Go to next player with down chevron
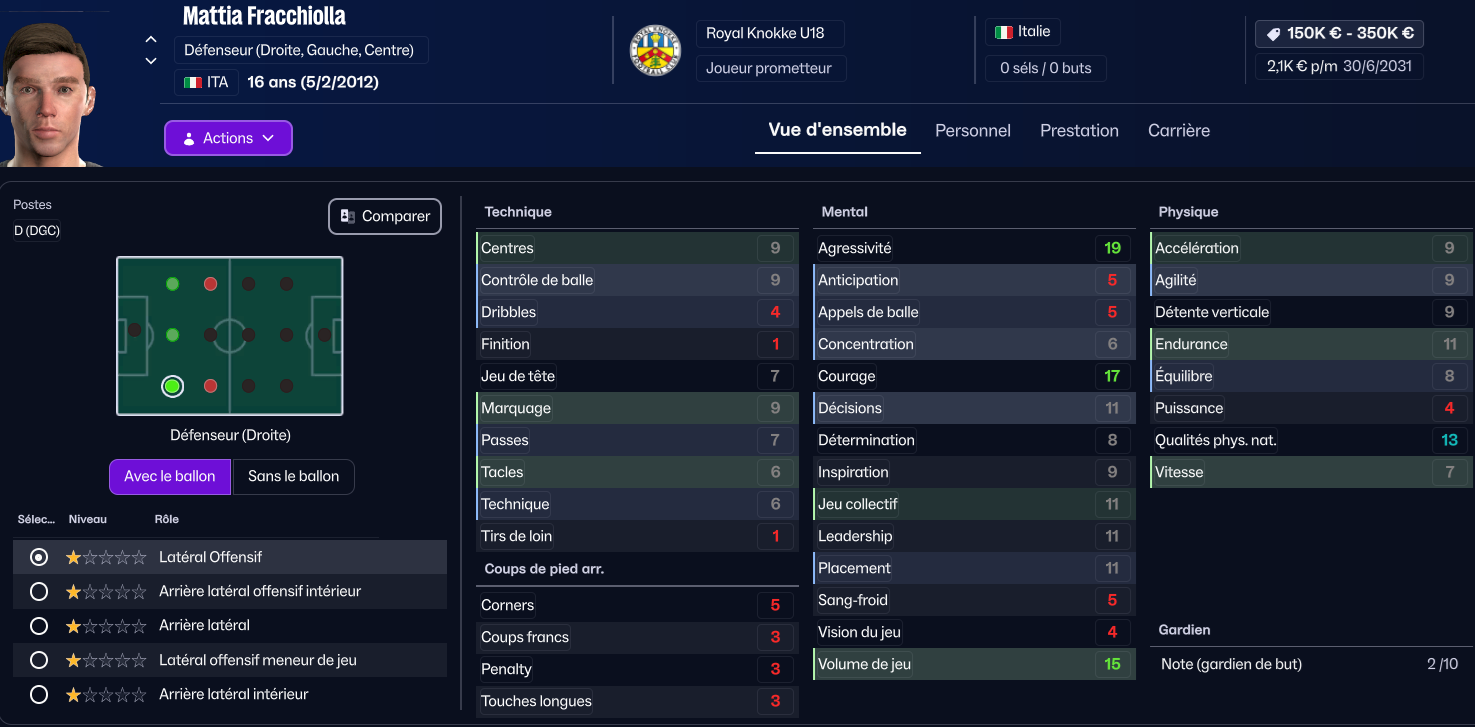The height and width of the screenshot is (727, 1475). pyautogui.click(x=151, y=61)
